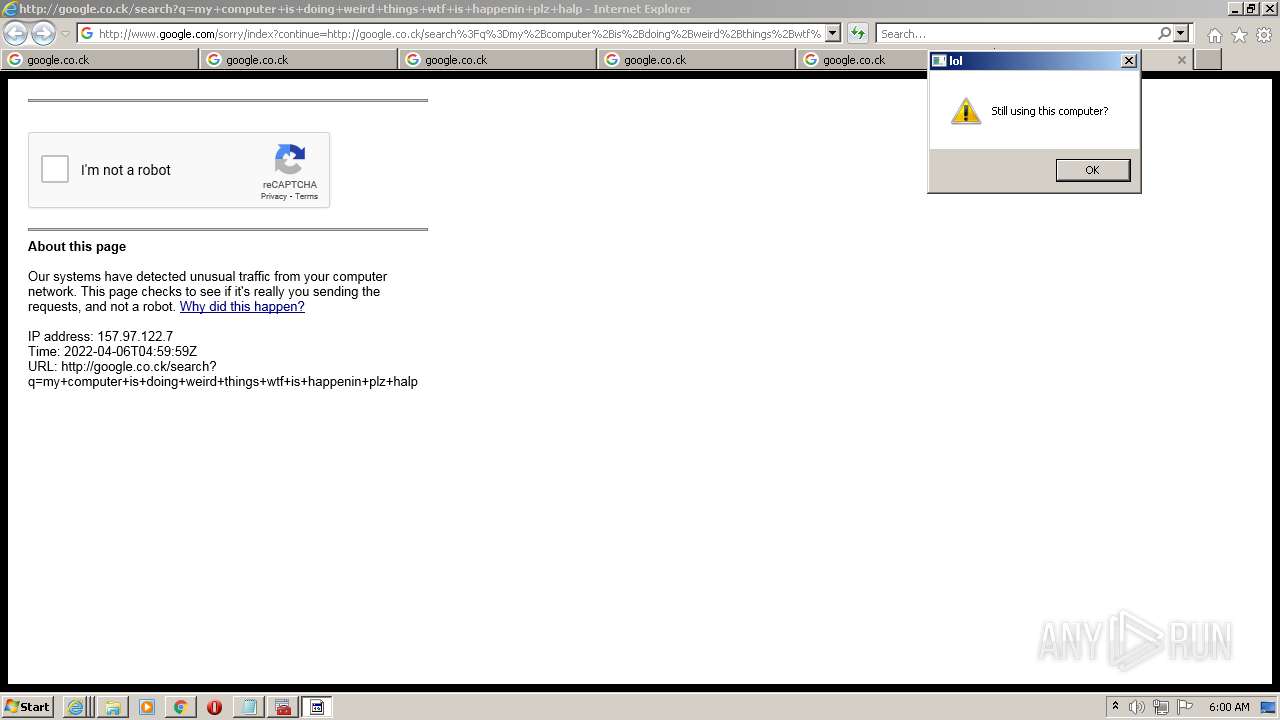The width and height of the screenshot is (1280, 720).
Task: Click the Still using this computer? text
Action: [x=1049, y=111]
